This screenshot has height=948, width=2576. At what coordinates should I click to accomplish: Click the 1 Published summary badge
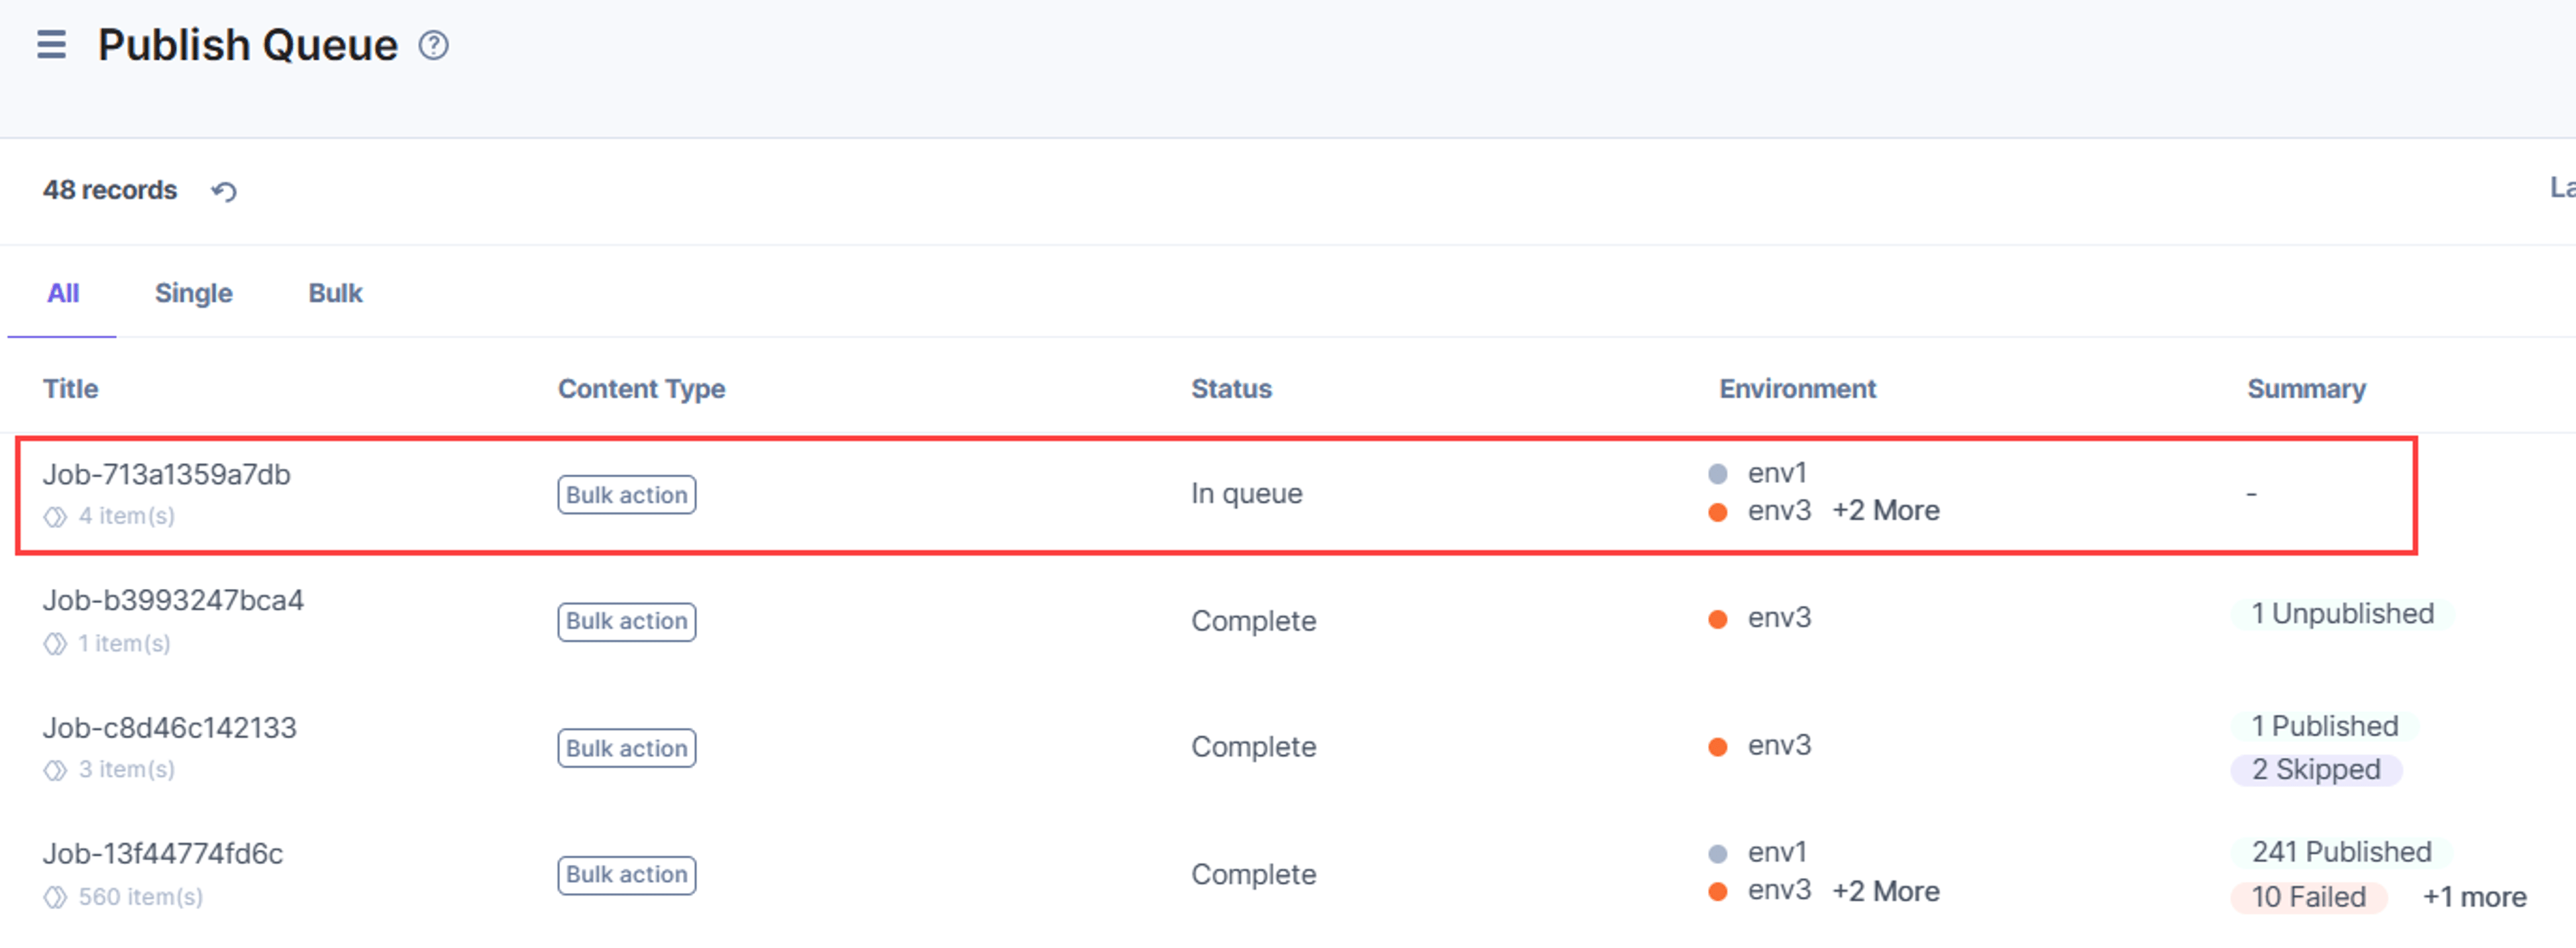click(2324, 726)
